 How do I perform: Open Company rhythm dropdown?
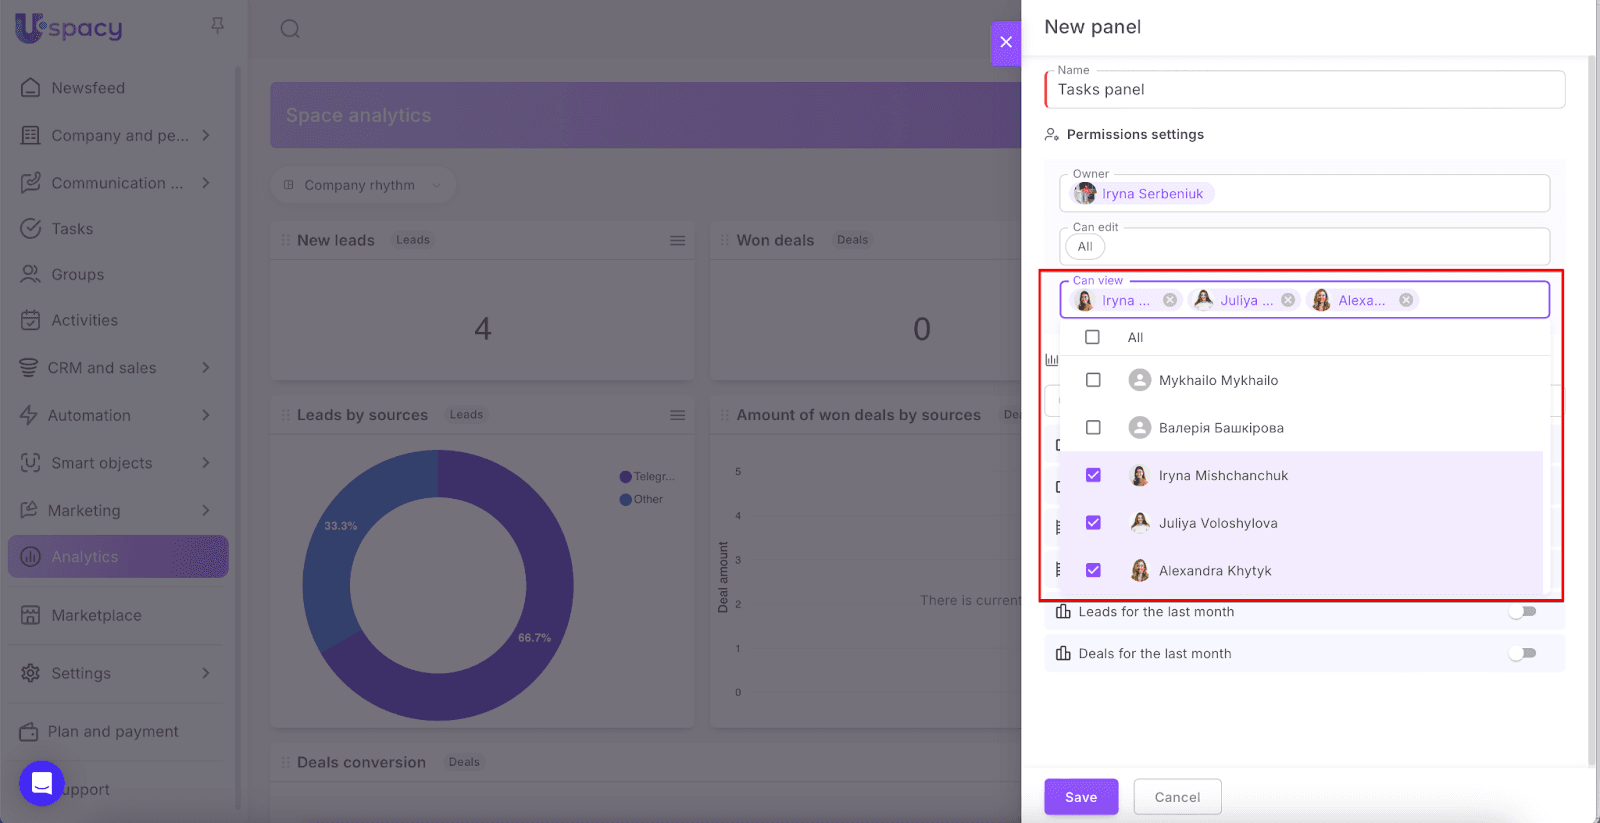(x=362, y=185)
